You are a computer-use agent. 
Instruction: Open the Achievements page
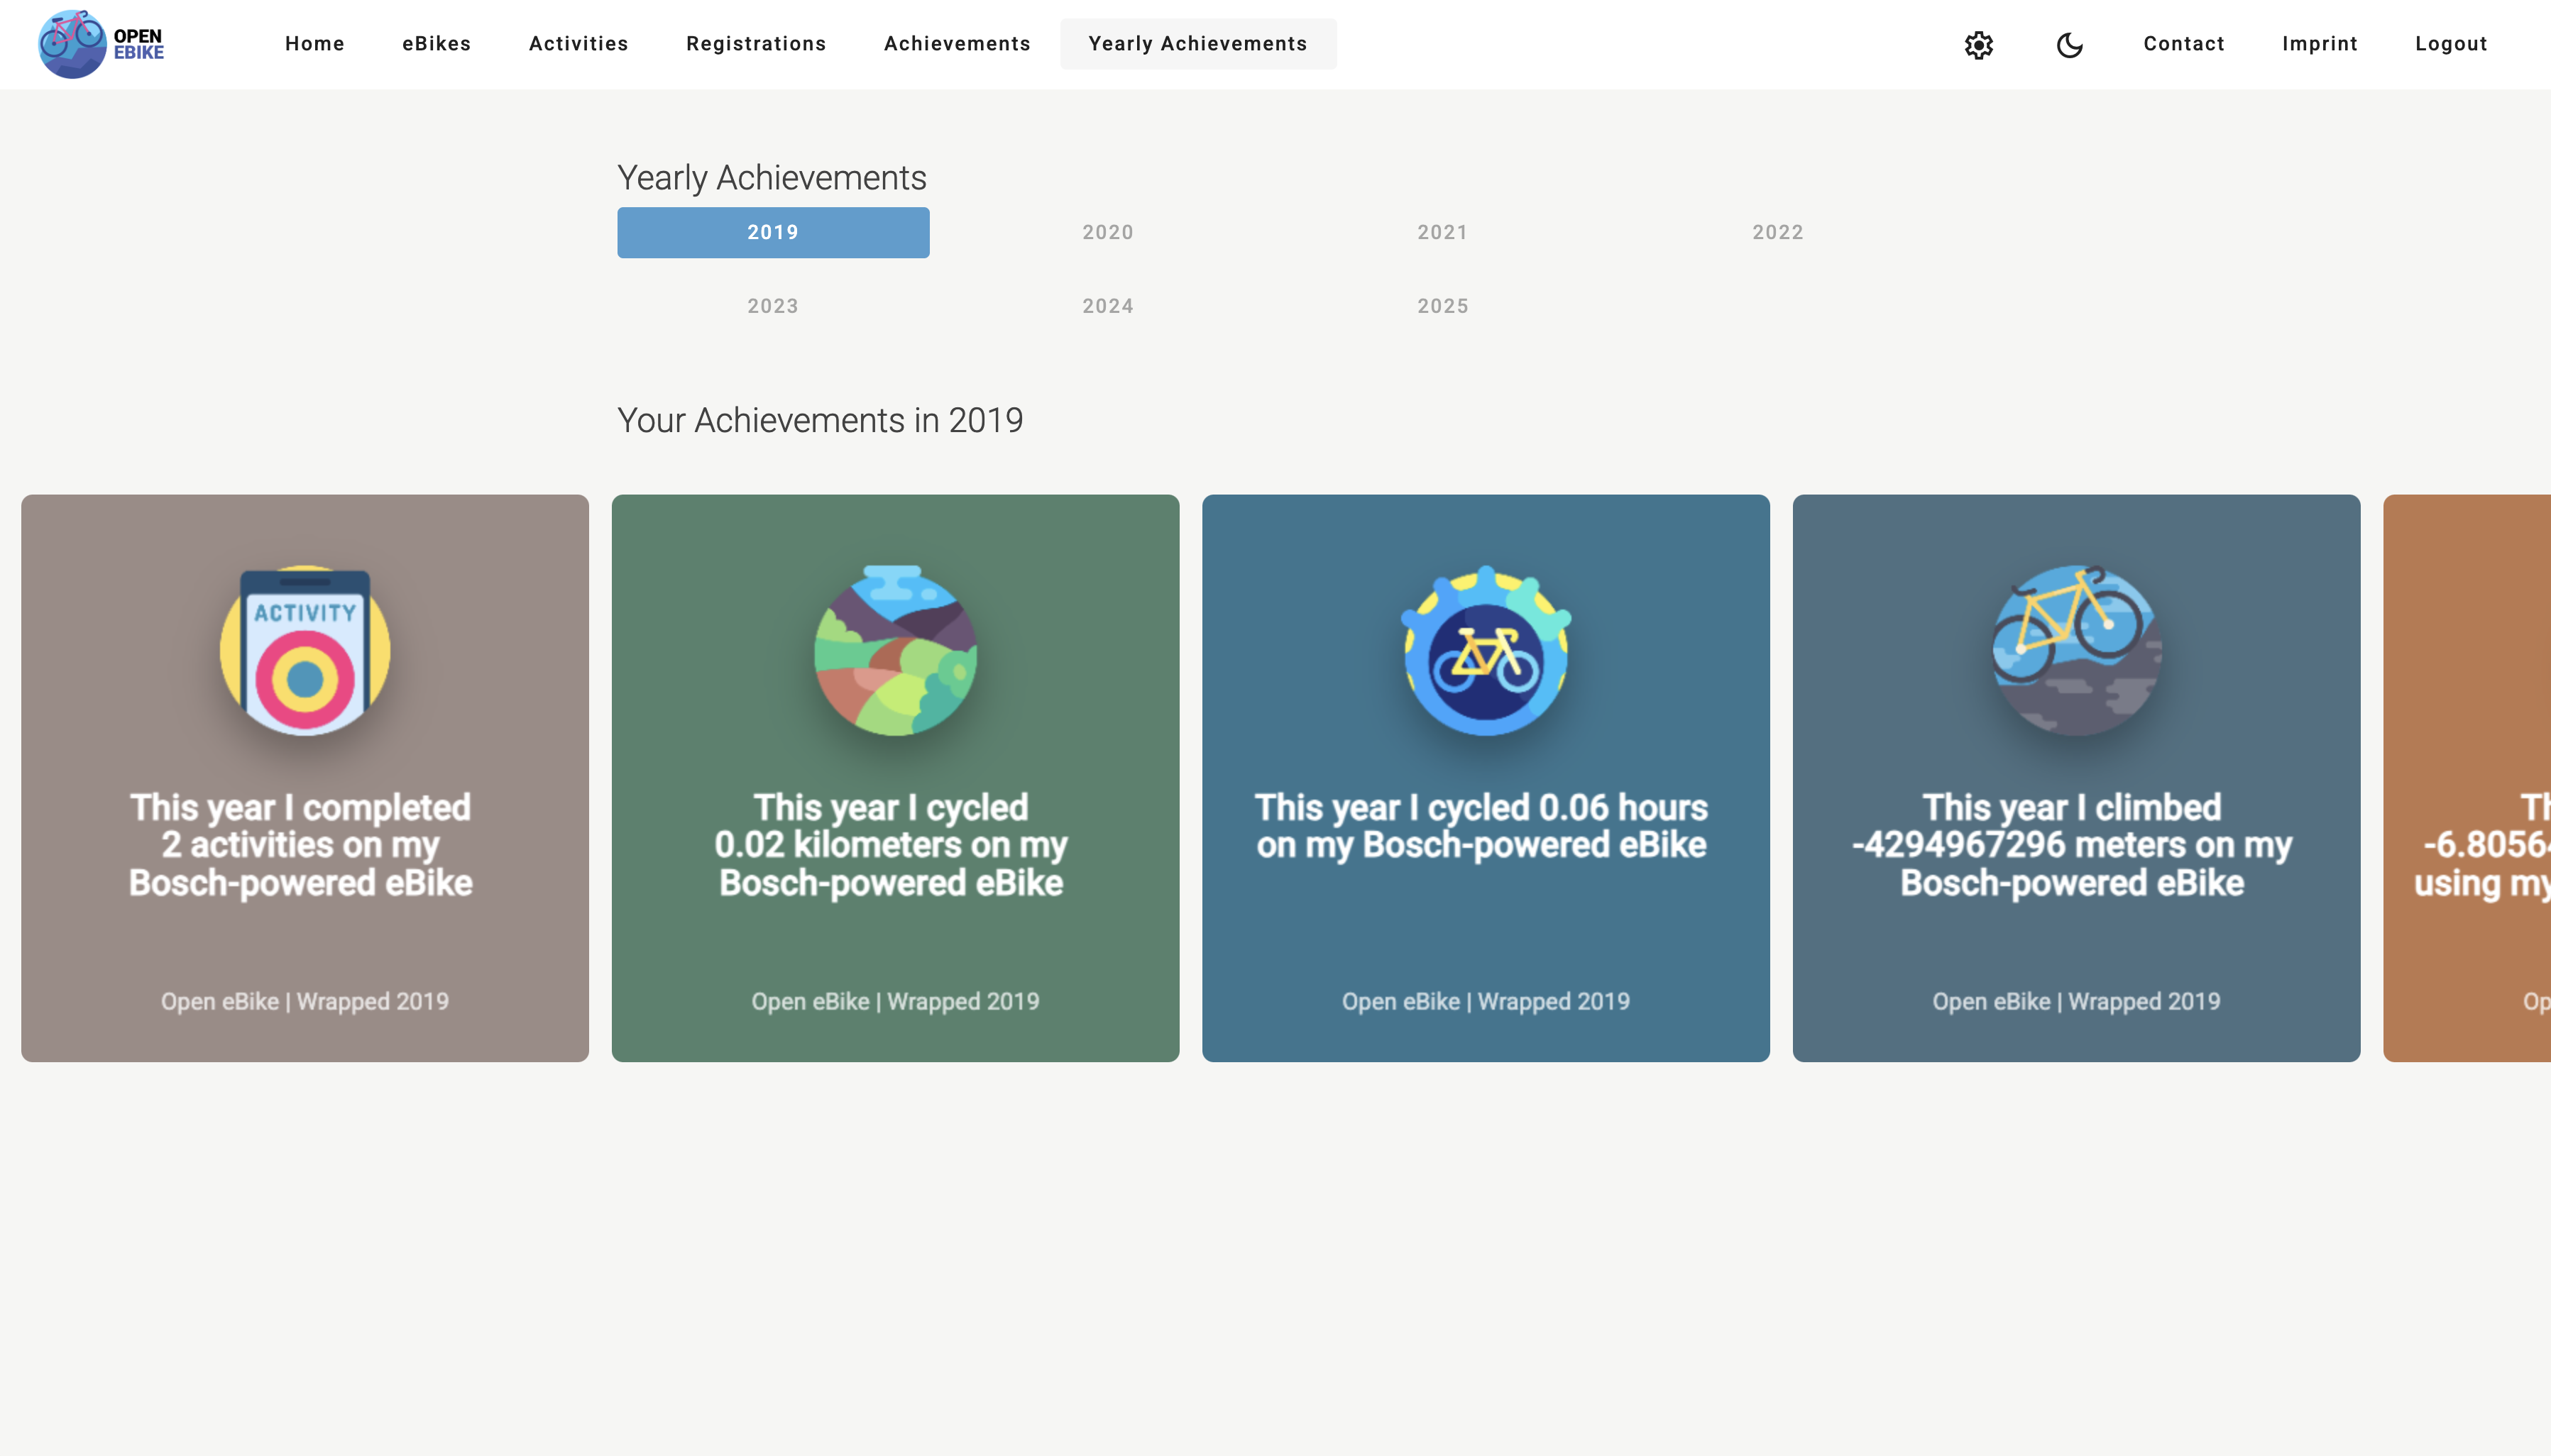(x=957, y=44)
